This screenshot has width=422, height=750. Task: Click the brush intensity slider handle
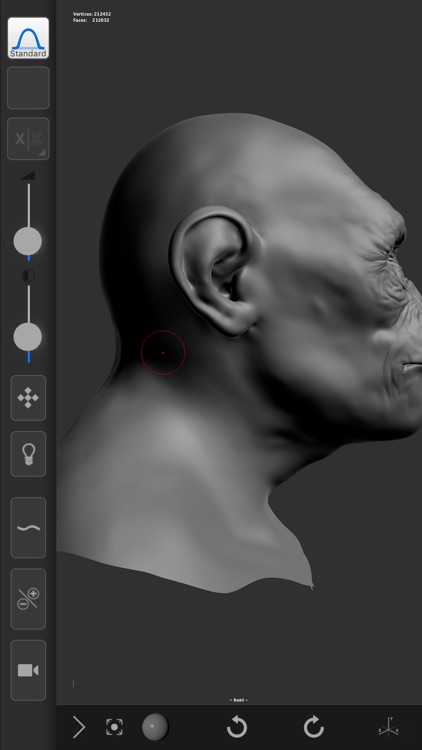[x=28, y=337]
